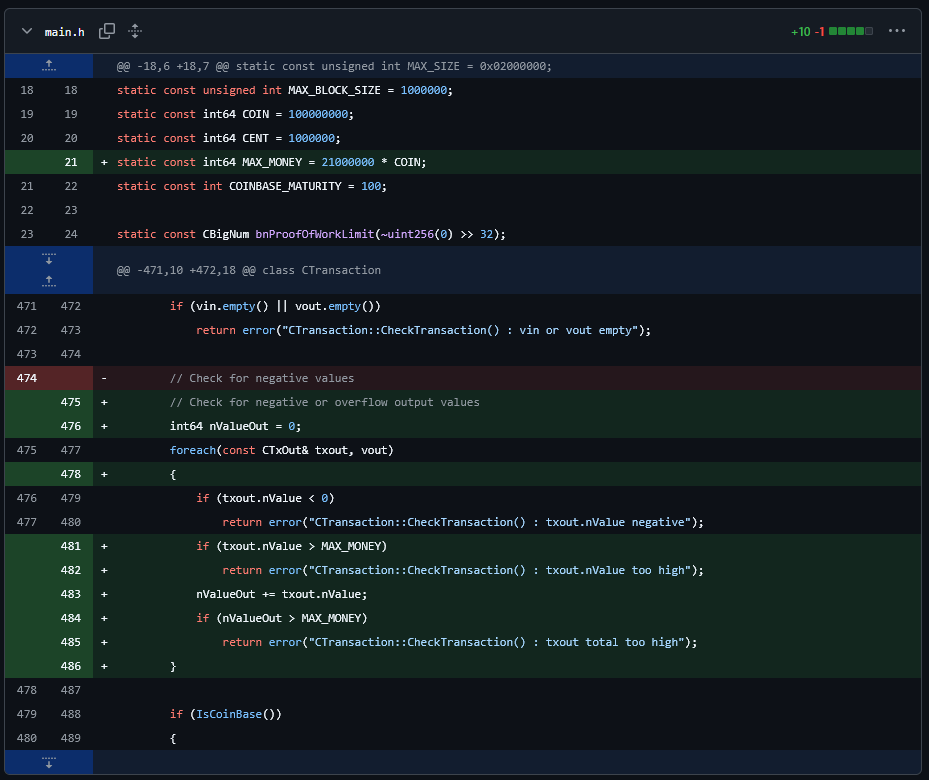Expand lines above the MAX_SIZE hunk

[48, 66]
